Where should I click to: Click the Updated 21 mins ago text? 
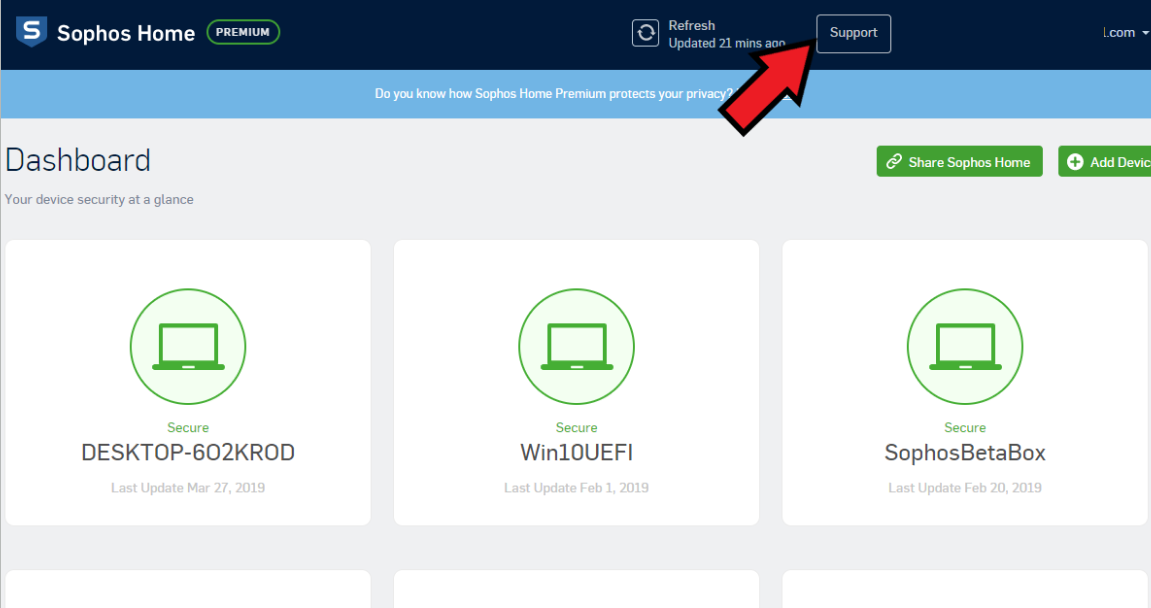726,43
